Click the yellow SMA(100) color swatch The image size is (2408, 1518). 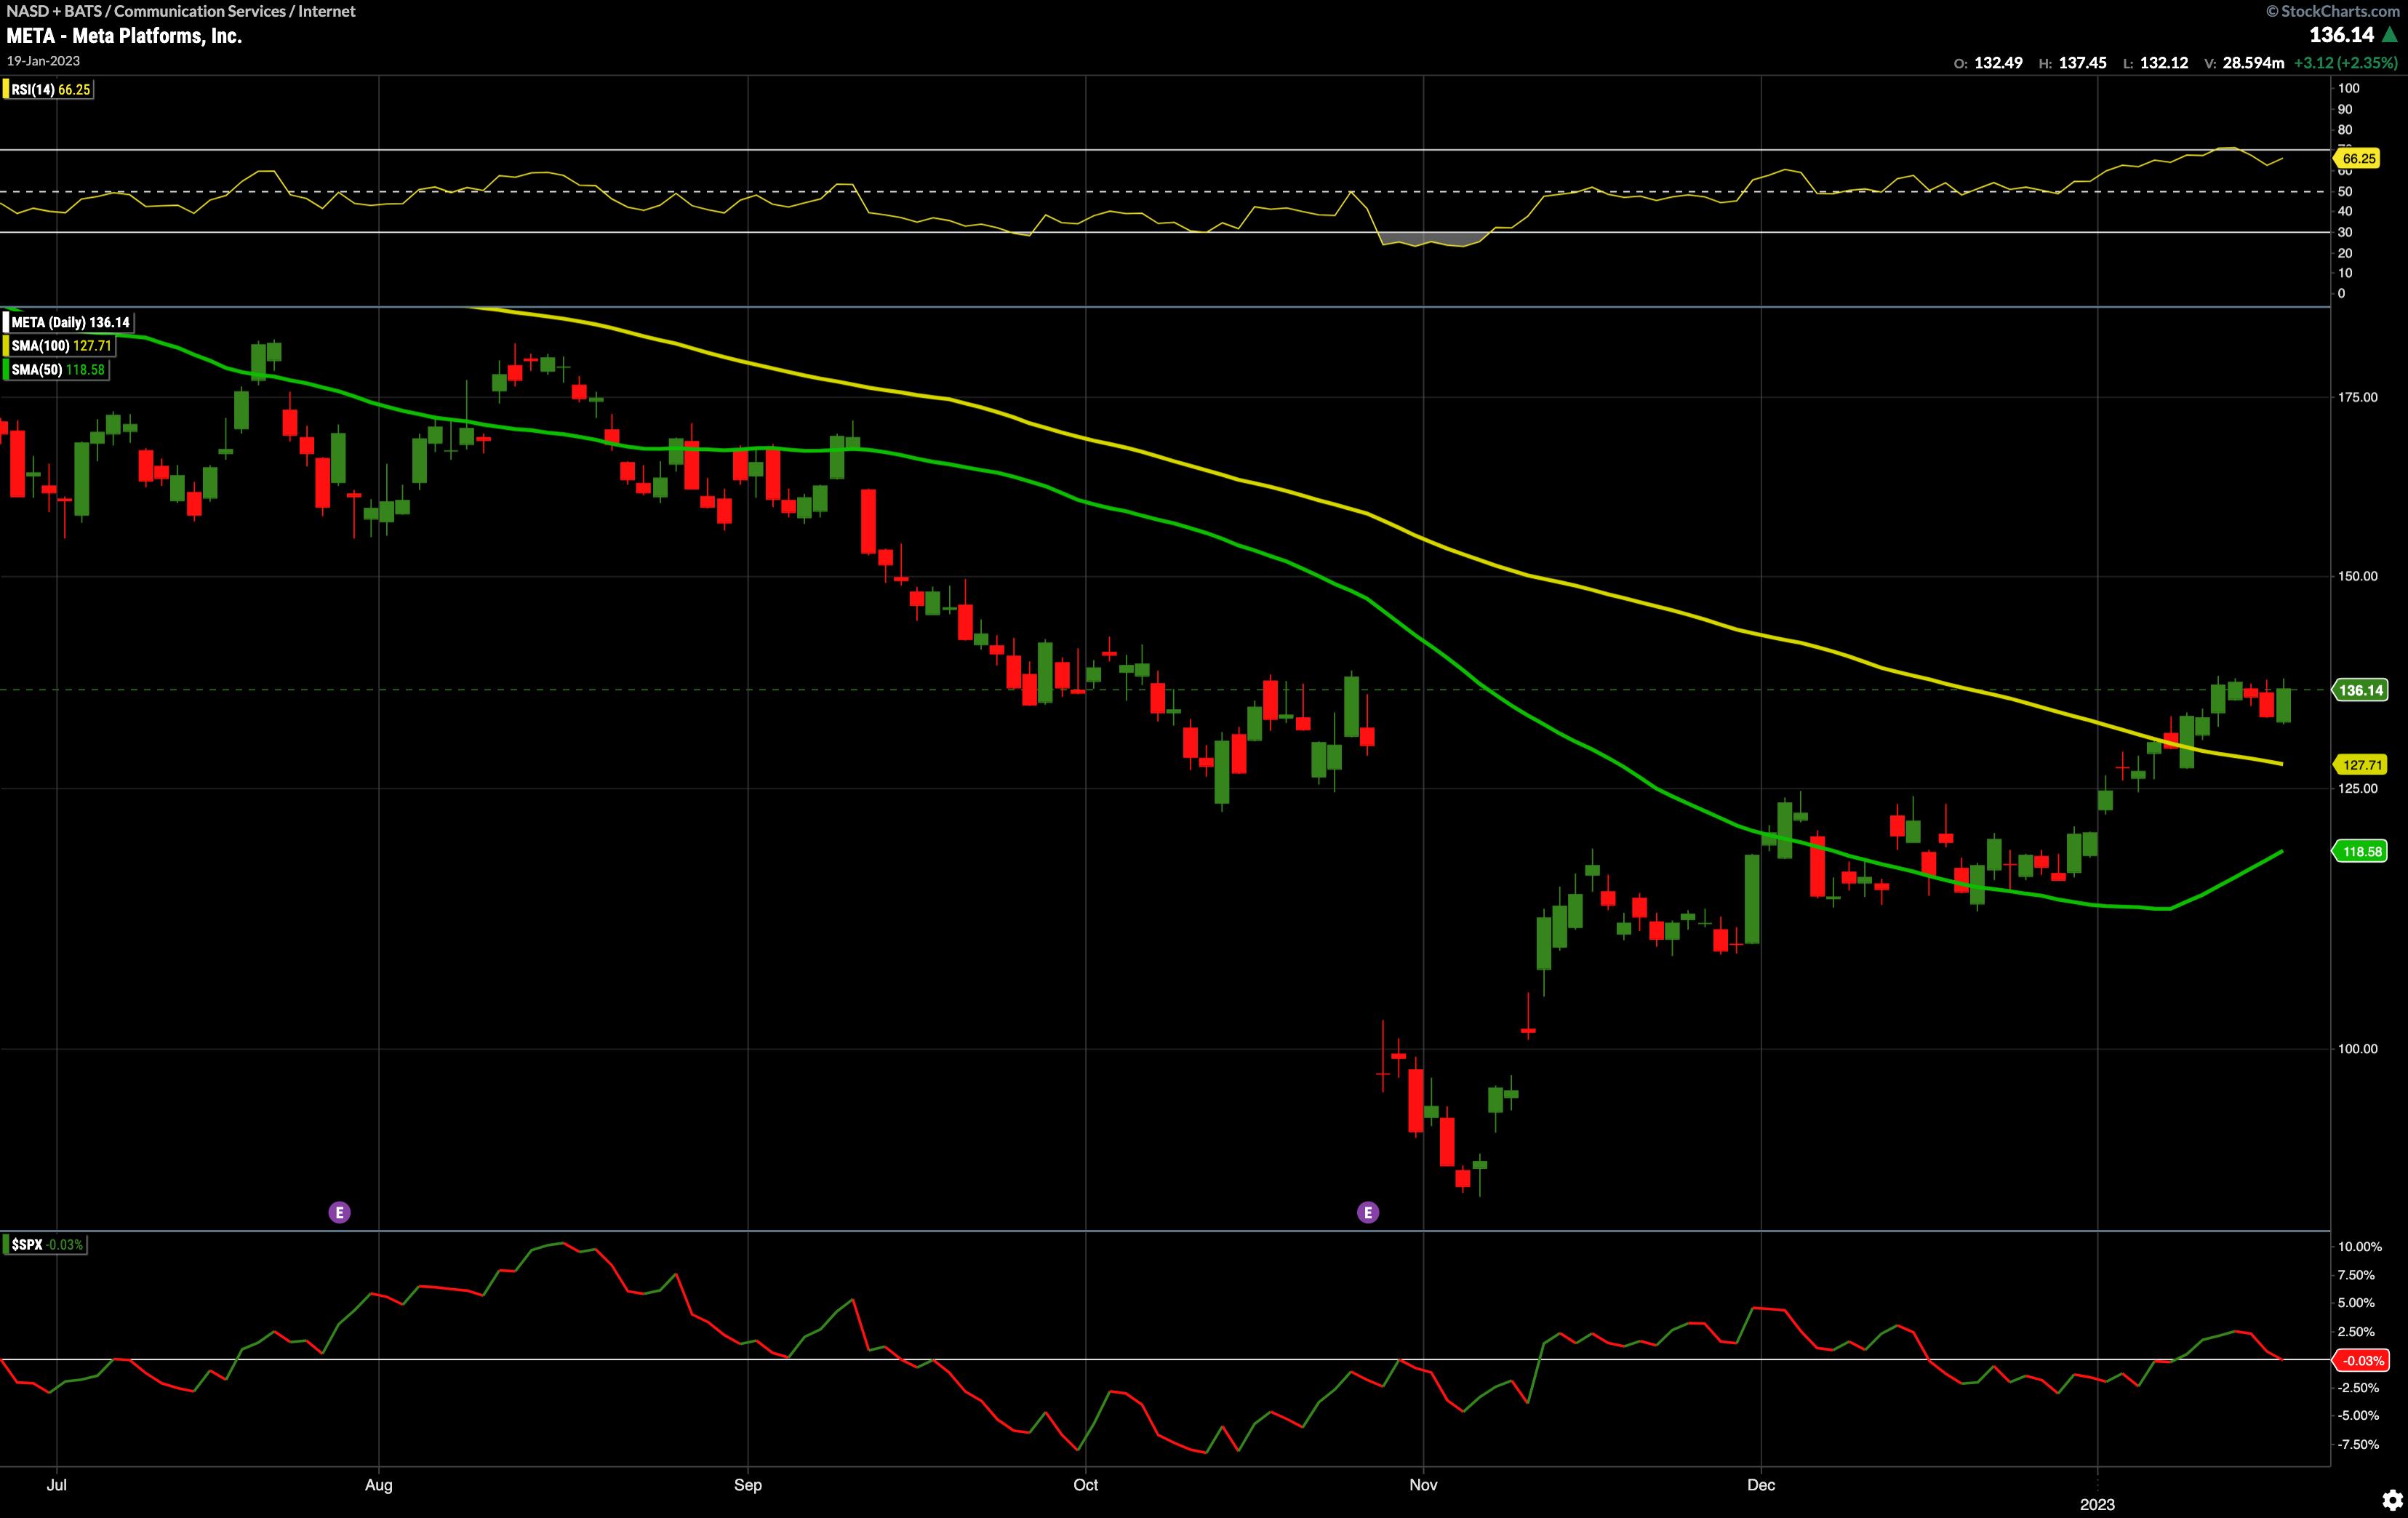6,346
